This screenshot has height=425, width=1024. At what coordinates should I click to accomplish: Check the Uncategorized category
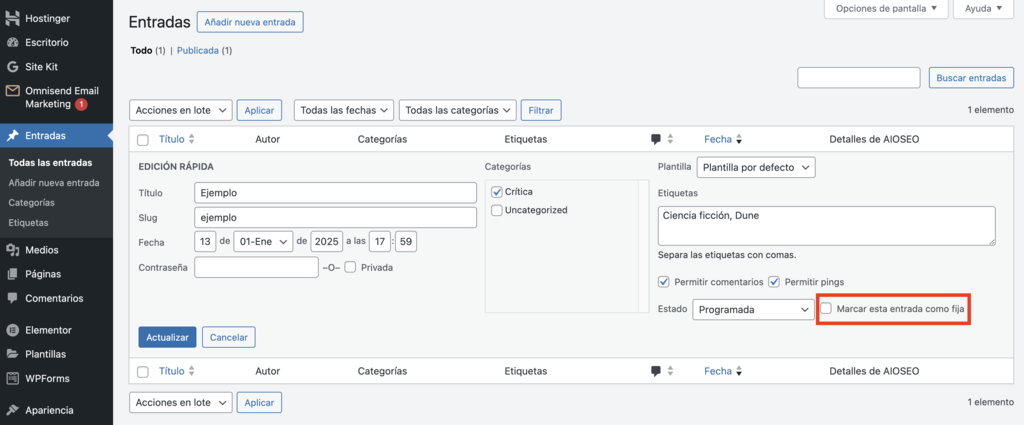(496, 210)
